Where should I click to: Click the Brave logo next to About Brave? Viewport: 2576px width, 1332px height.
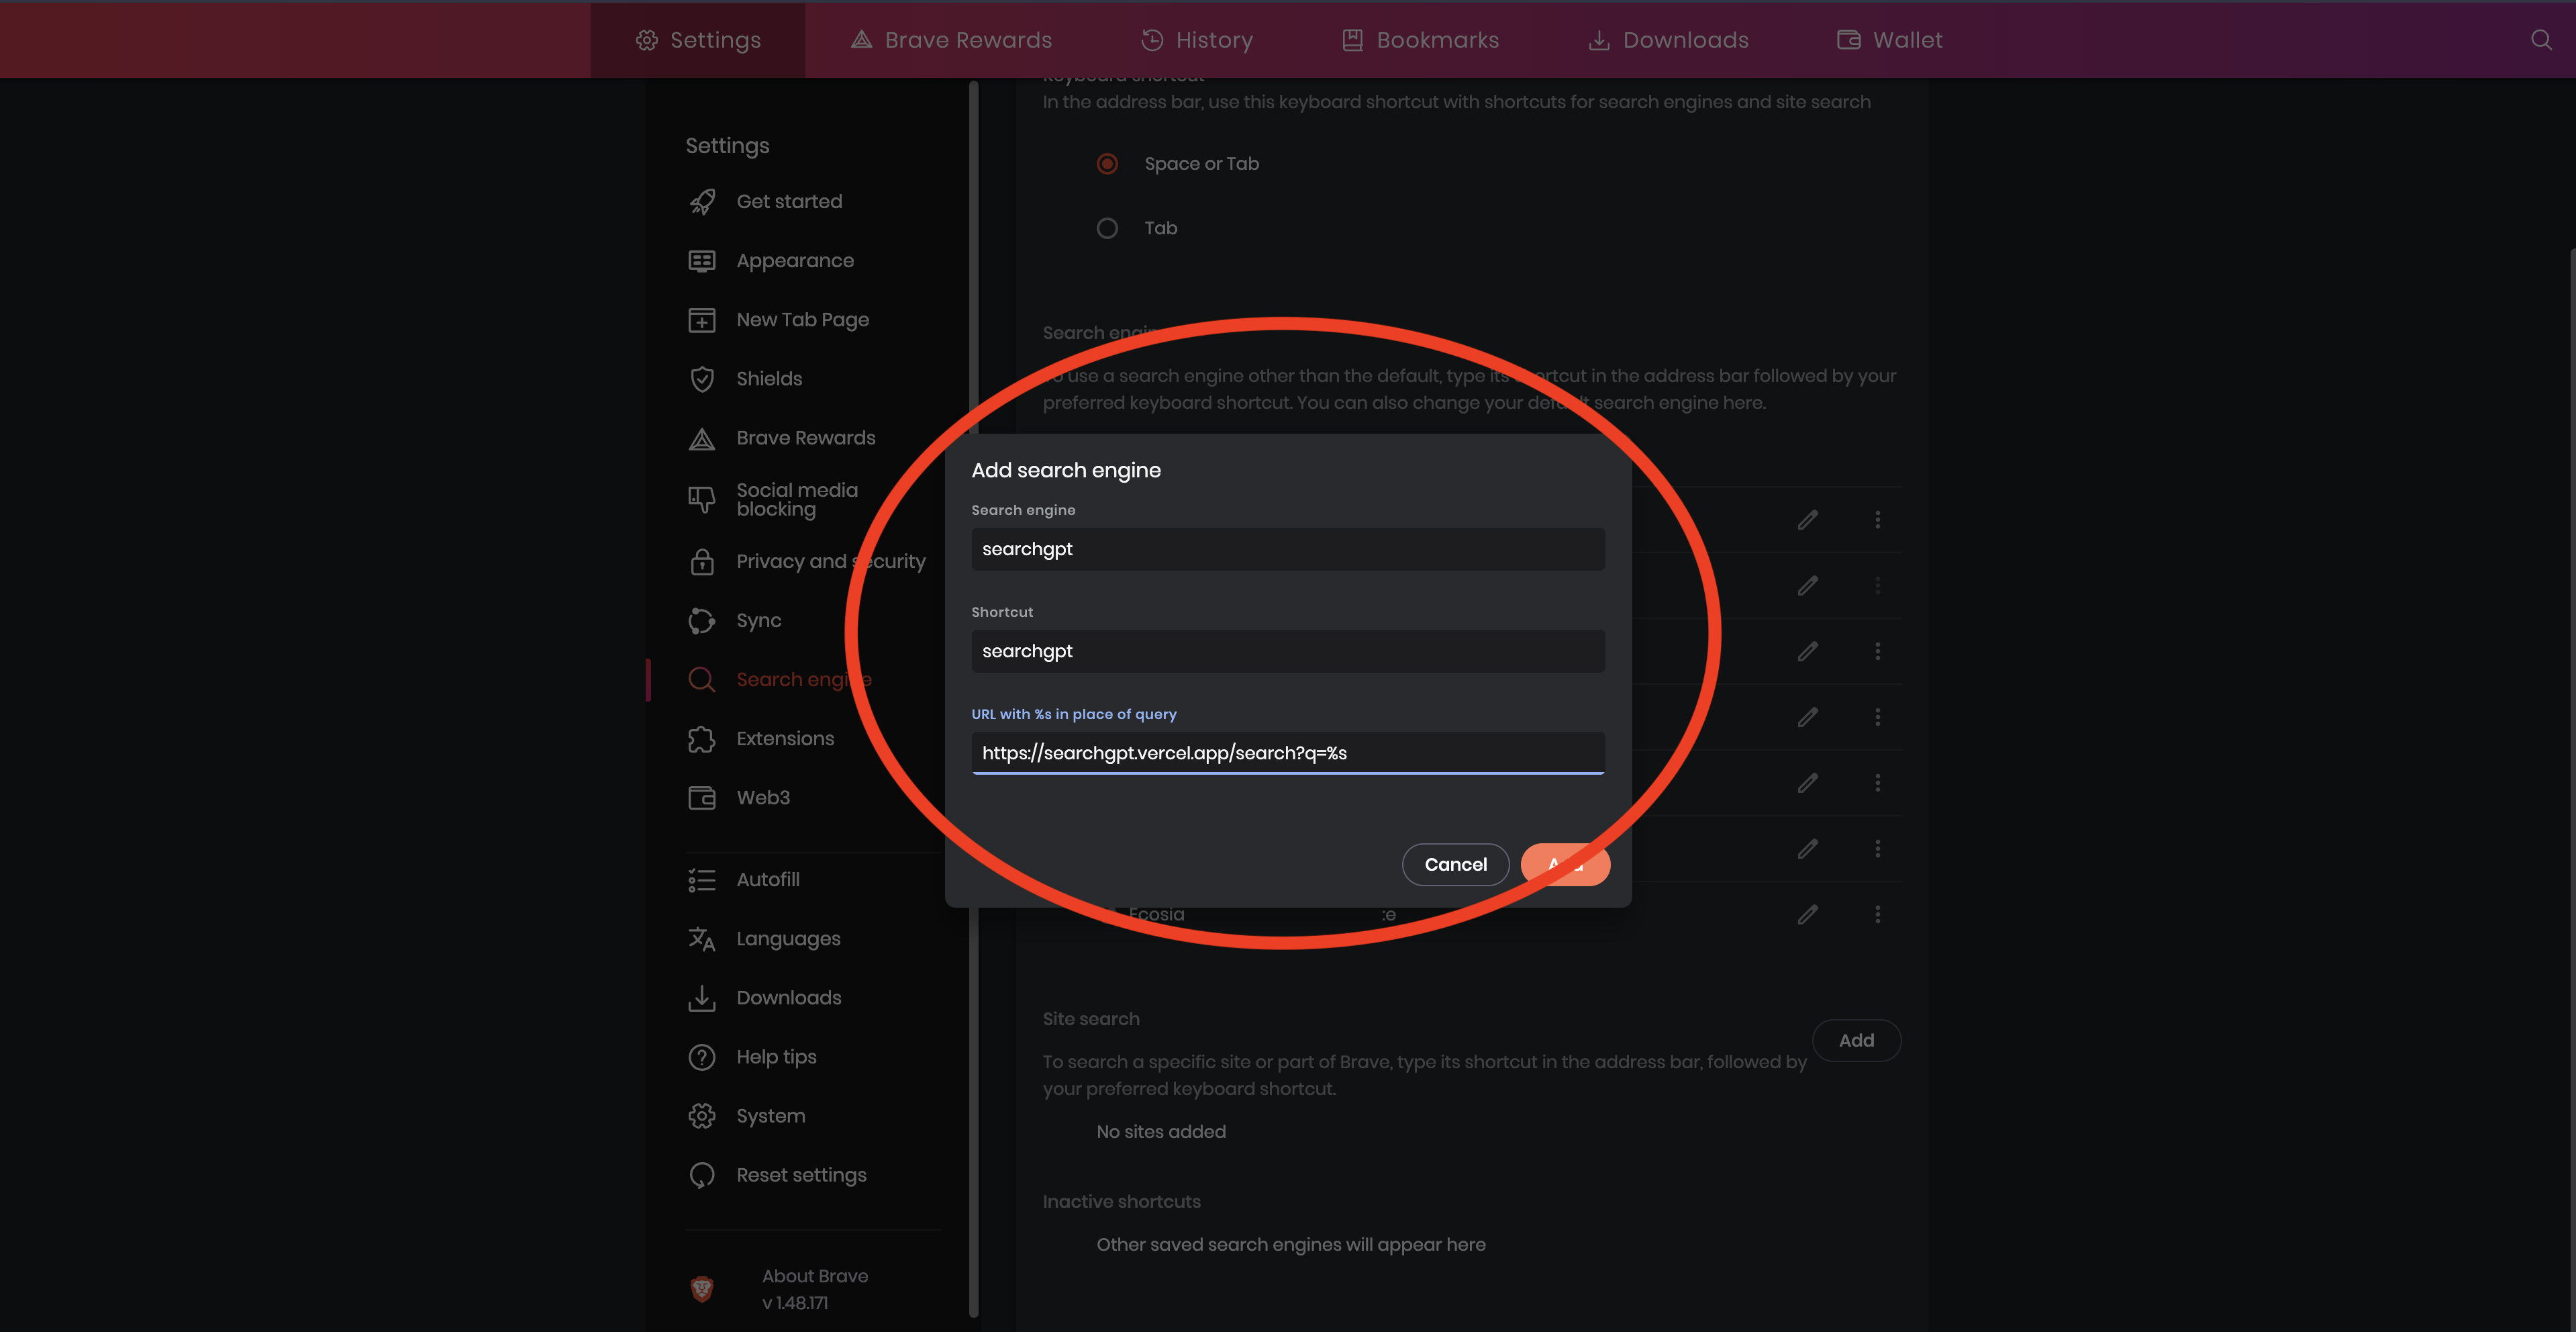[x=703, y=1289]
